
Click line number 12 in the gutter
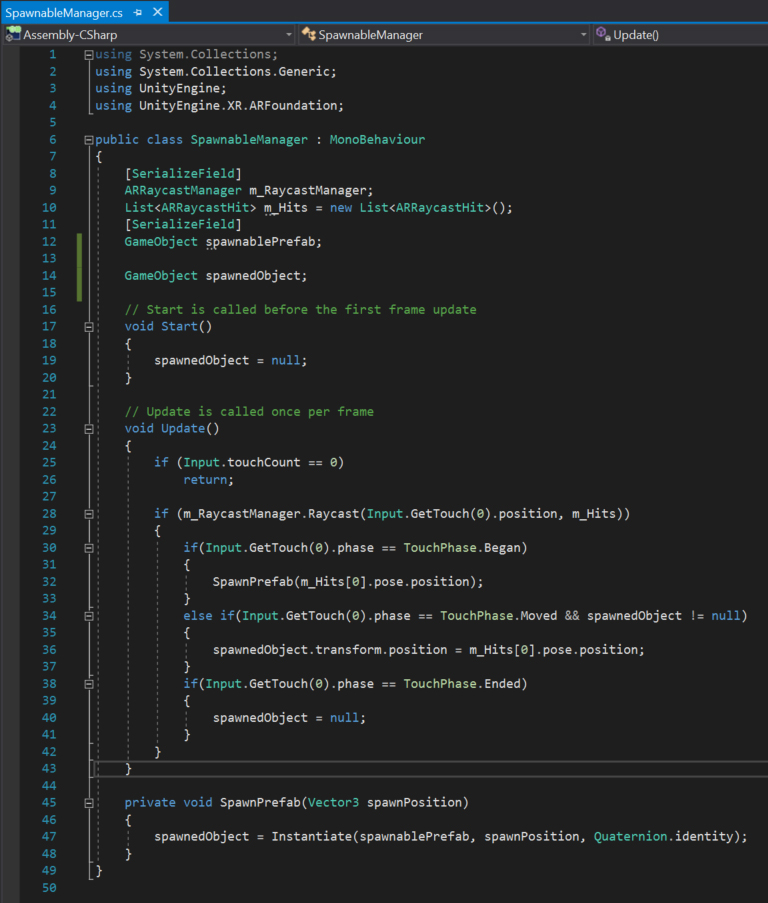49,242
